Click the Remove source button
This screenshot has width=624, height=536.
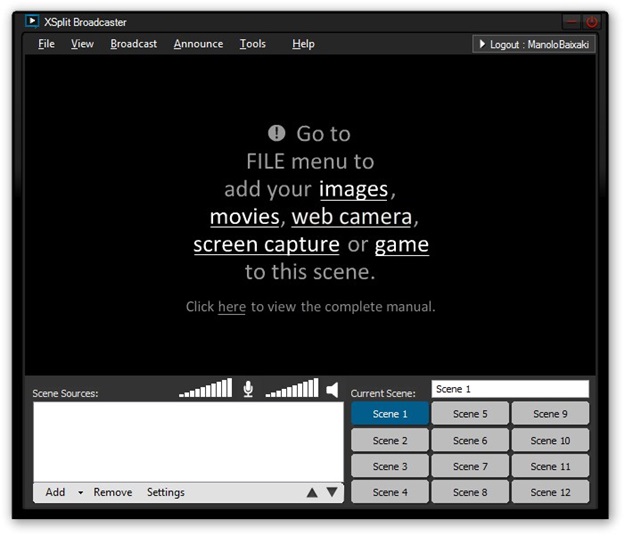tap(113, 492)
